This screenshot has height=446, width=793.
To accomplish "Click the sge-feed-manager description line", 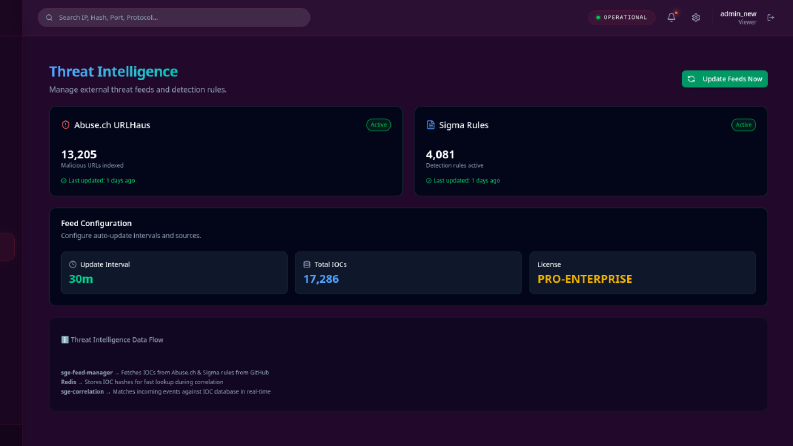I will coord(165,373).
